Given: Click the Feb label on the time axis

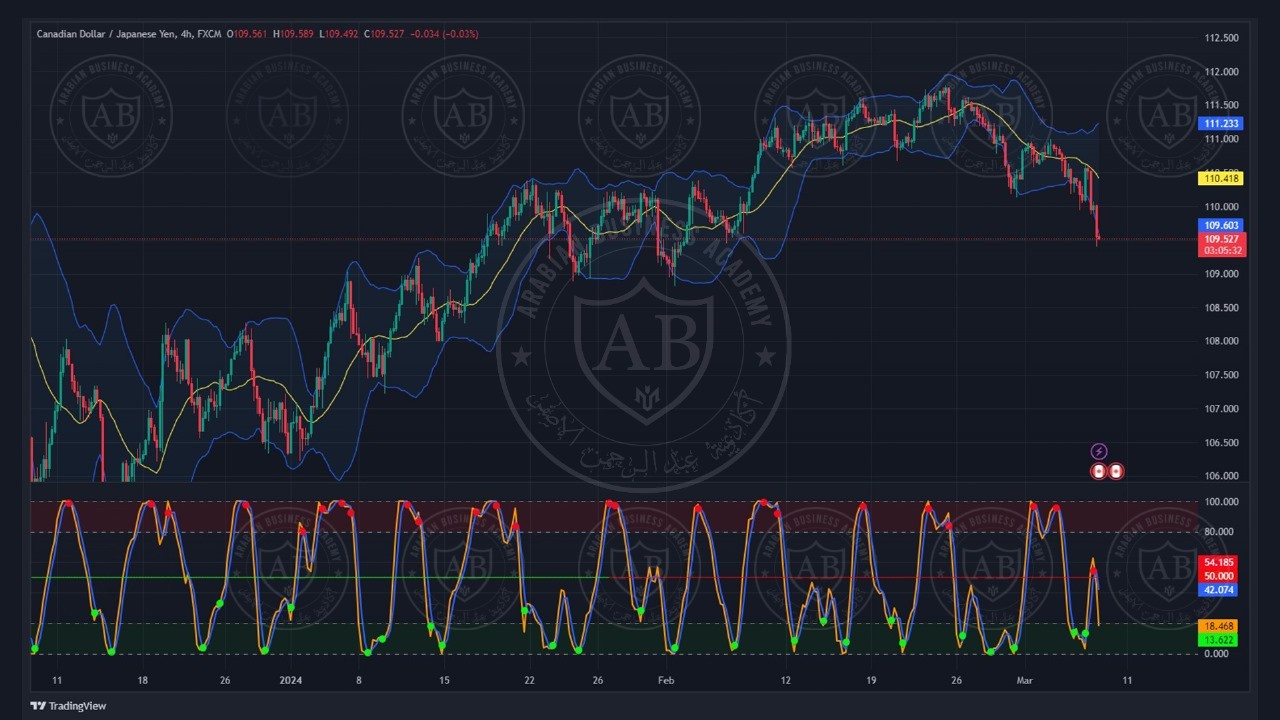Looking at the screenshot, I should click(667, 681).
